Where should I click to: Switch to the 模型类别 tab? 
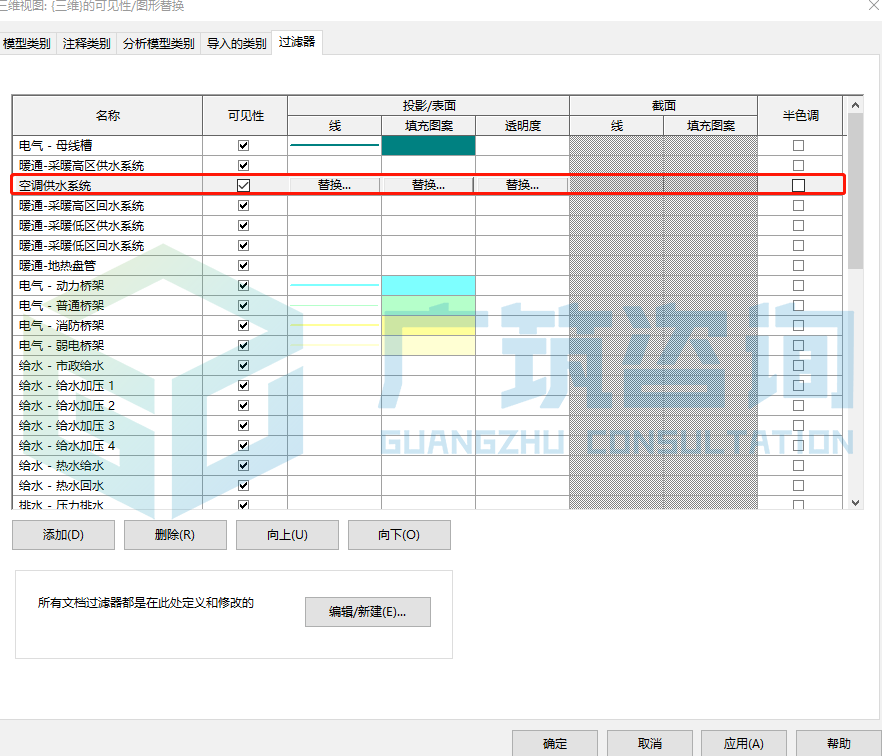pyautogui.click(x=26, y=43)
